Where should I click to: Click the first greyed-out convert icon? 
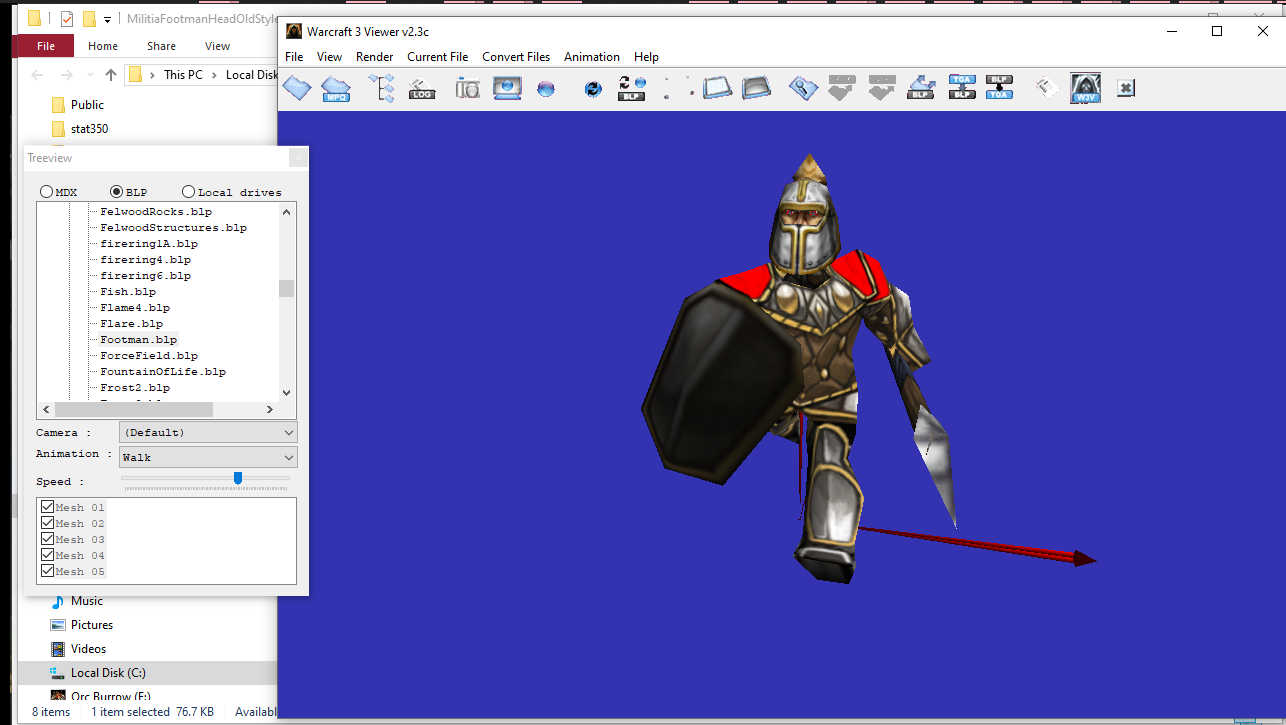click(x=841, y=88)
